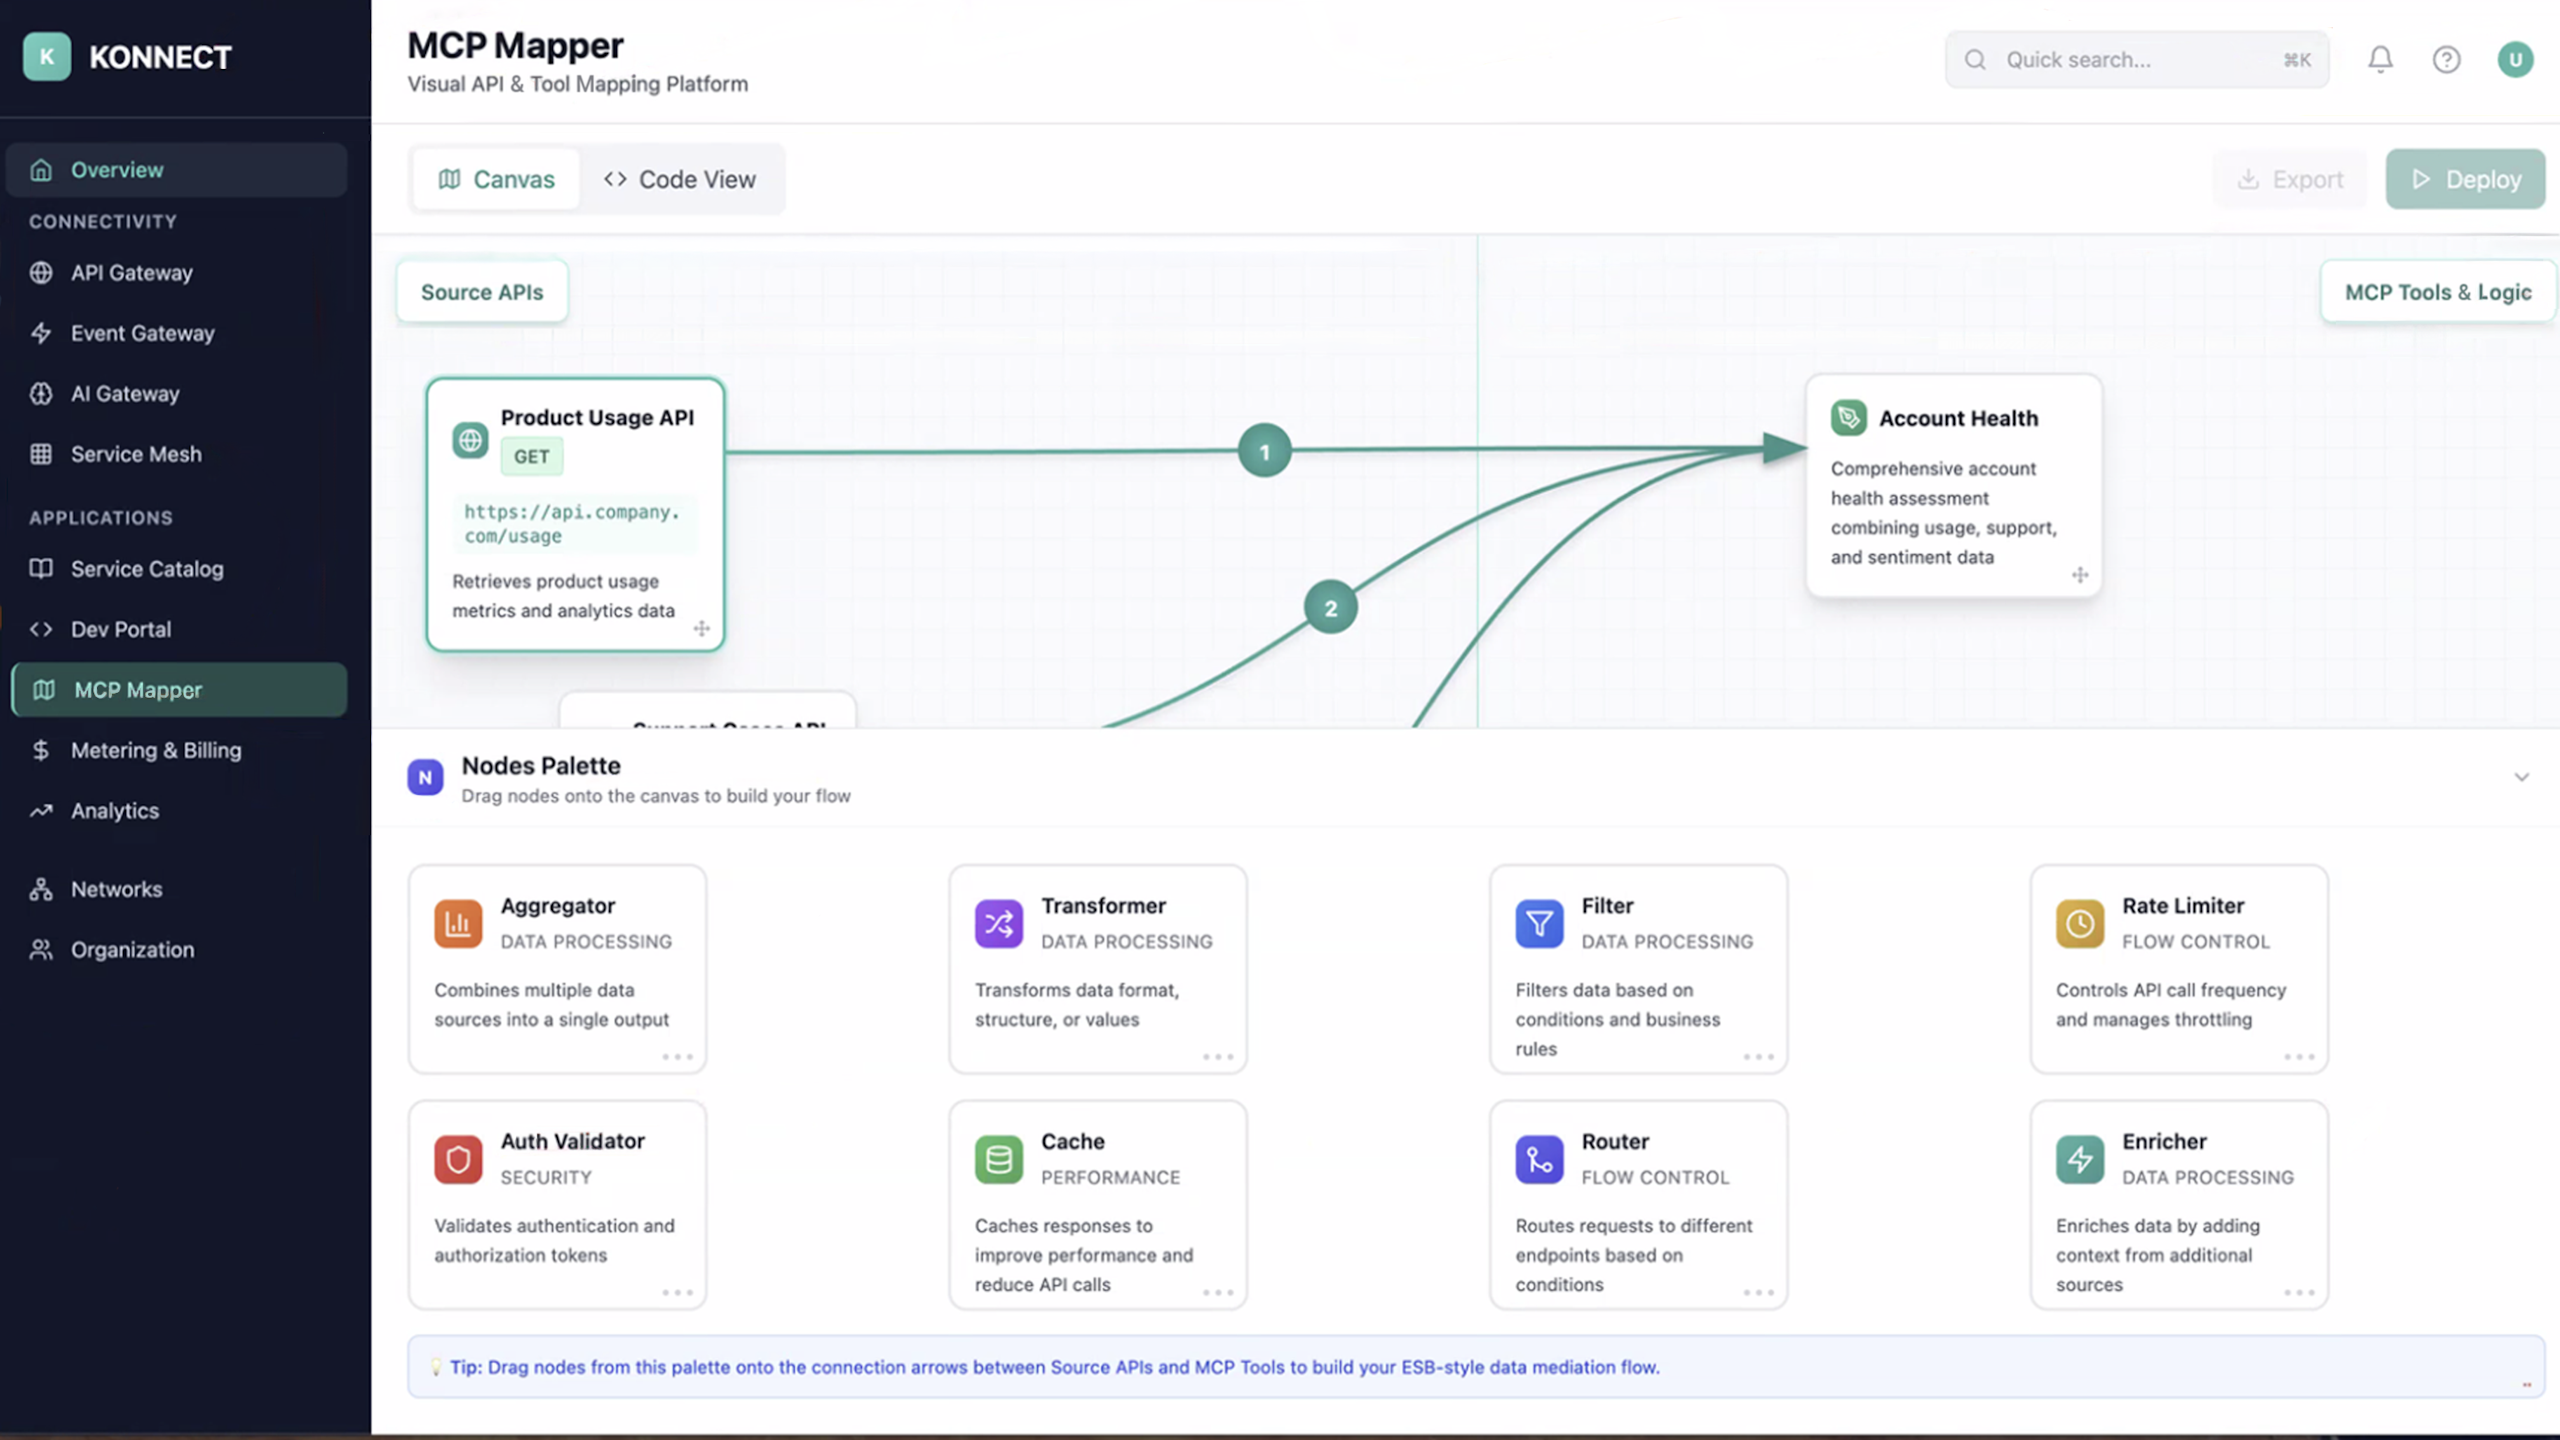Click connection marker number 1 on canvas
Screen dimensions: 2560x1440
[1264, 452]
